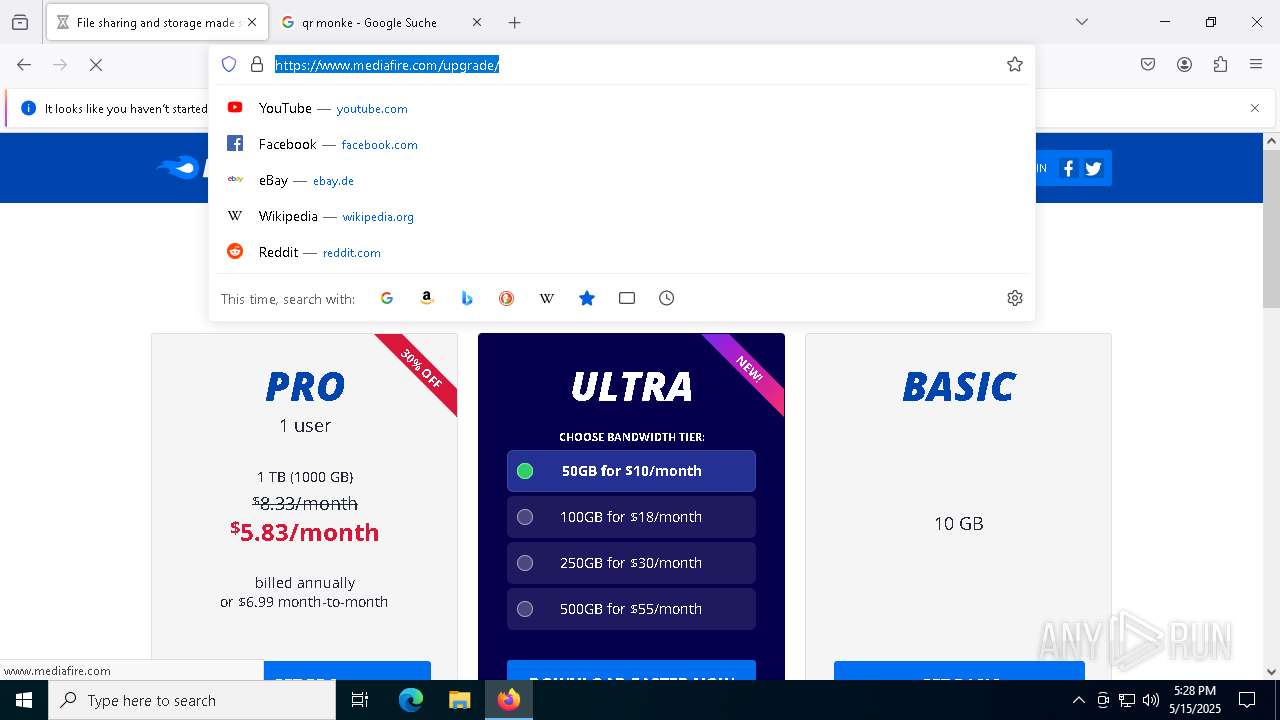Open Task View on taskbar
Viewport: 1280px width, 720px height.
[x=360, y=700]
